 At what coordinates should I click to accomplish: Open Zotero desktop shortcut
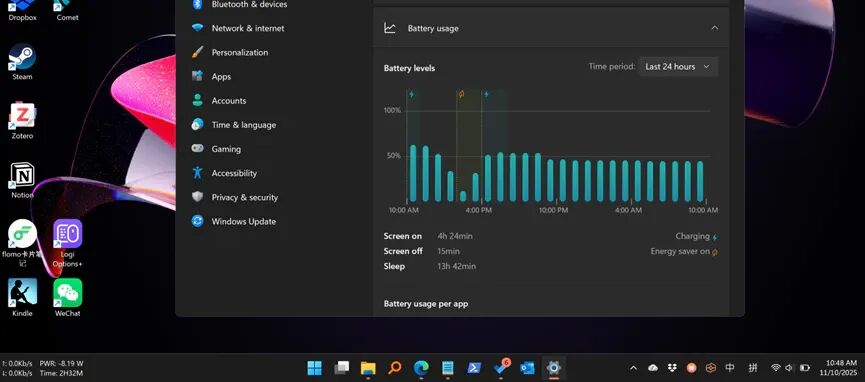[x=23, y=121]
